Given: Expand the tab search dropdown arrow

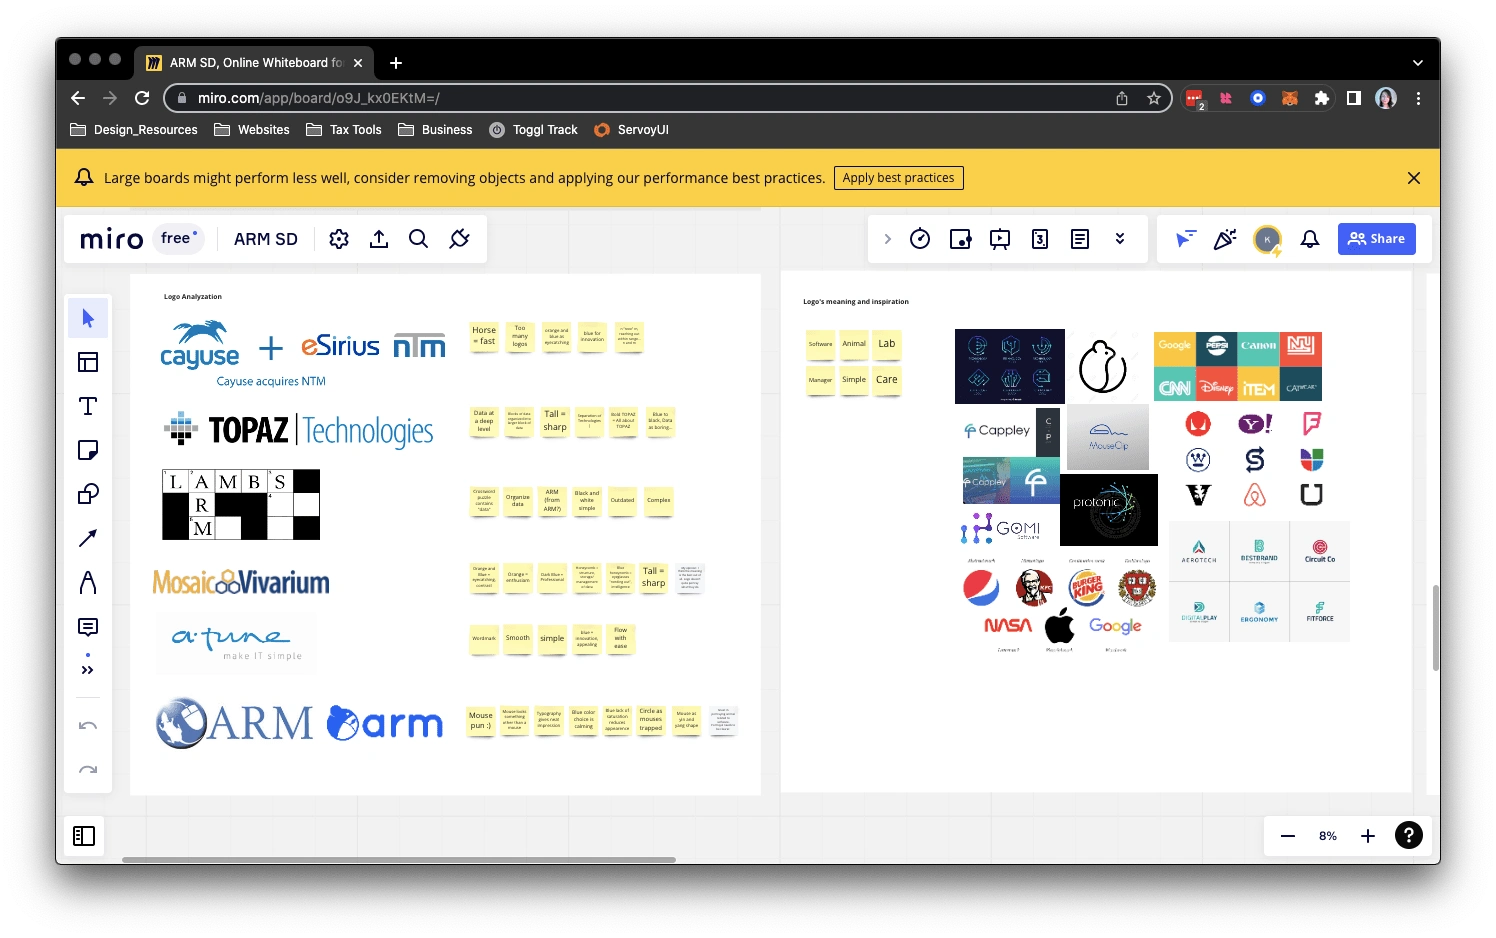Looking at the screenshot, I should (1418, 63).
